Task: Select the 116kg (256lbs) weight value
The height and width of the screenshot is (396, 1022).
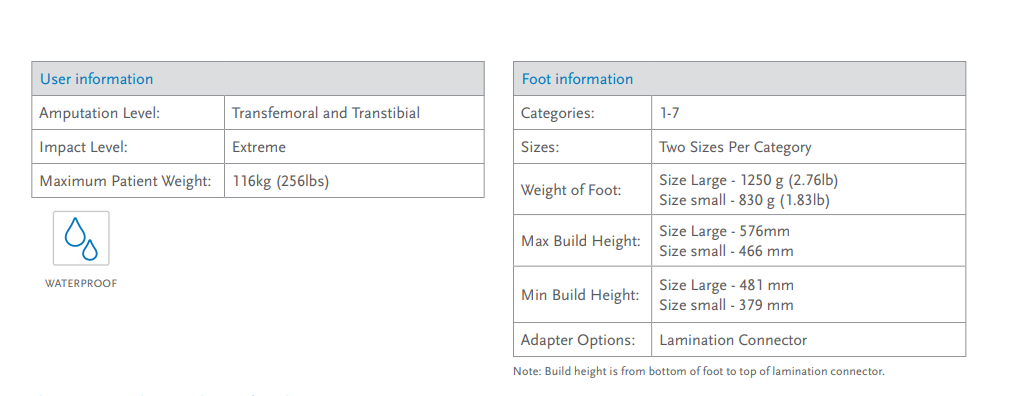Action: coord(280,180)
